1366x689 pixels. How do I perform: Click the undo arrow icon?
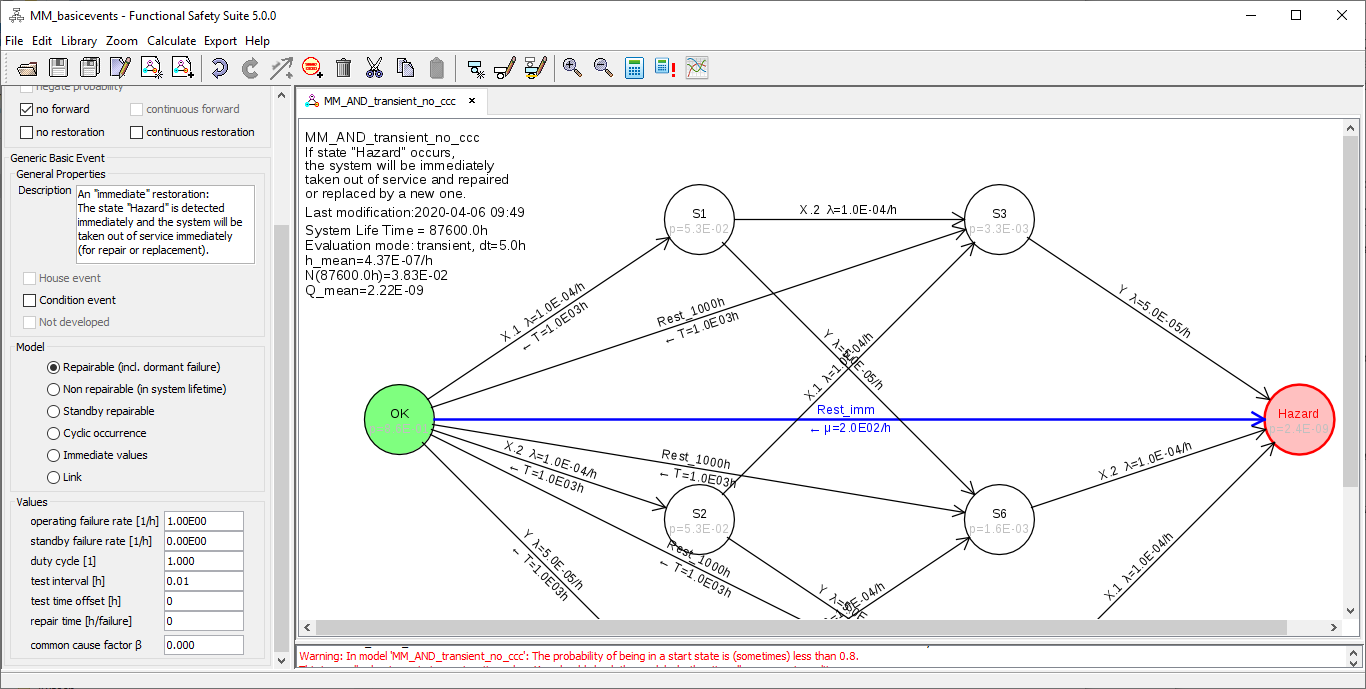click(x=219, y=68)
